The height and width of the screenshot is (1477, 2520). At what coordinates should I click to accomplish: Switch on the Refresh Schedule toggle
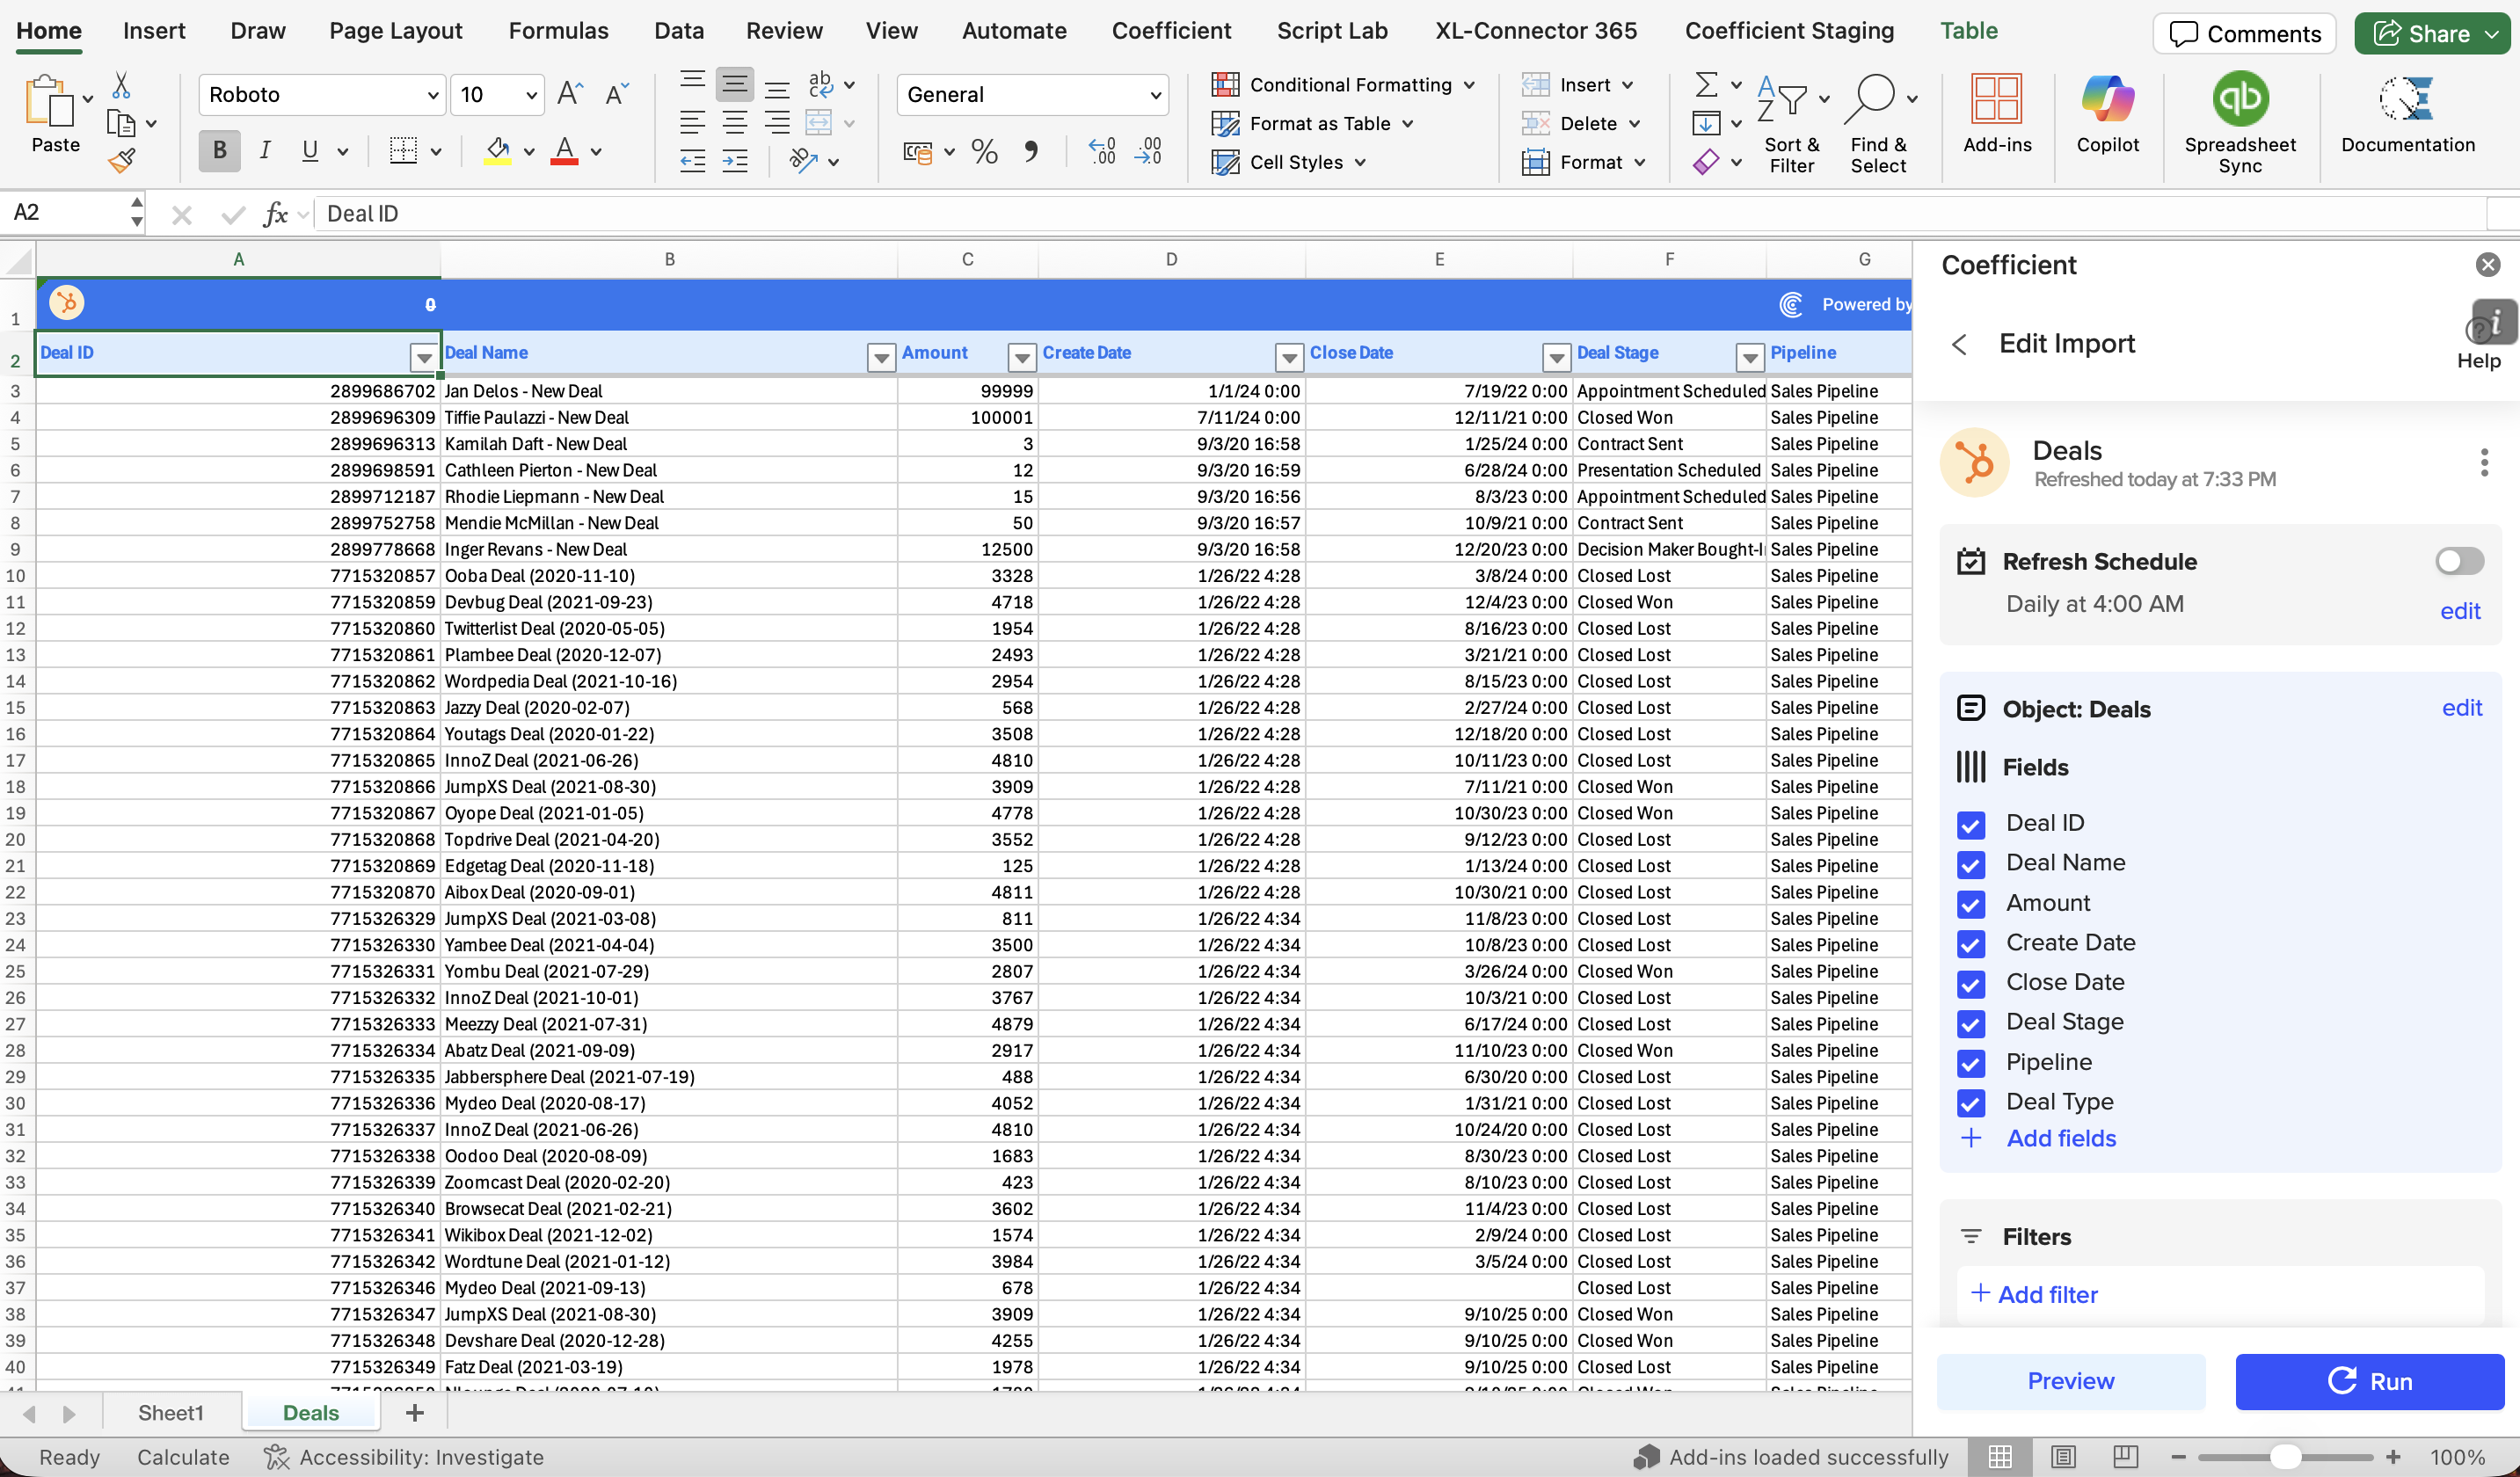click(2459, 561)
